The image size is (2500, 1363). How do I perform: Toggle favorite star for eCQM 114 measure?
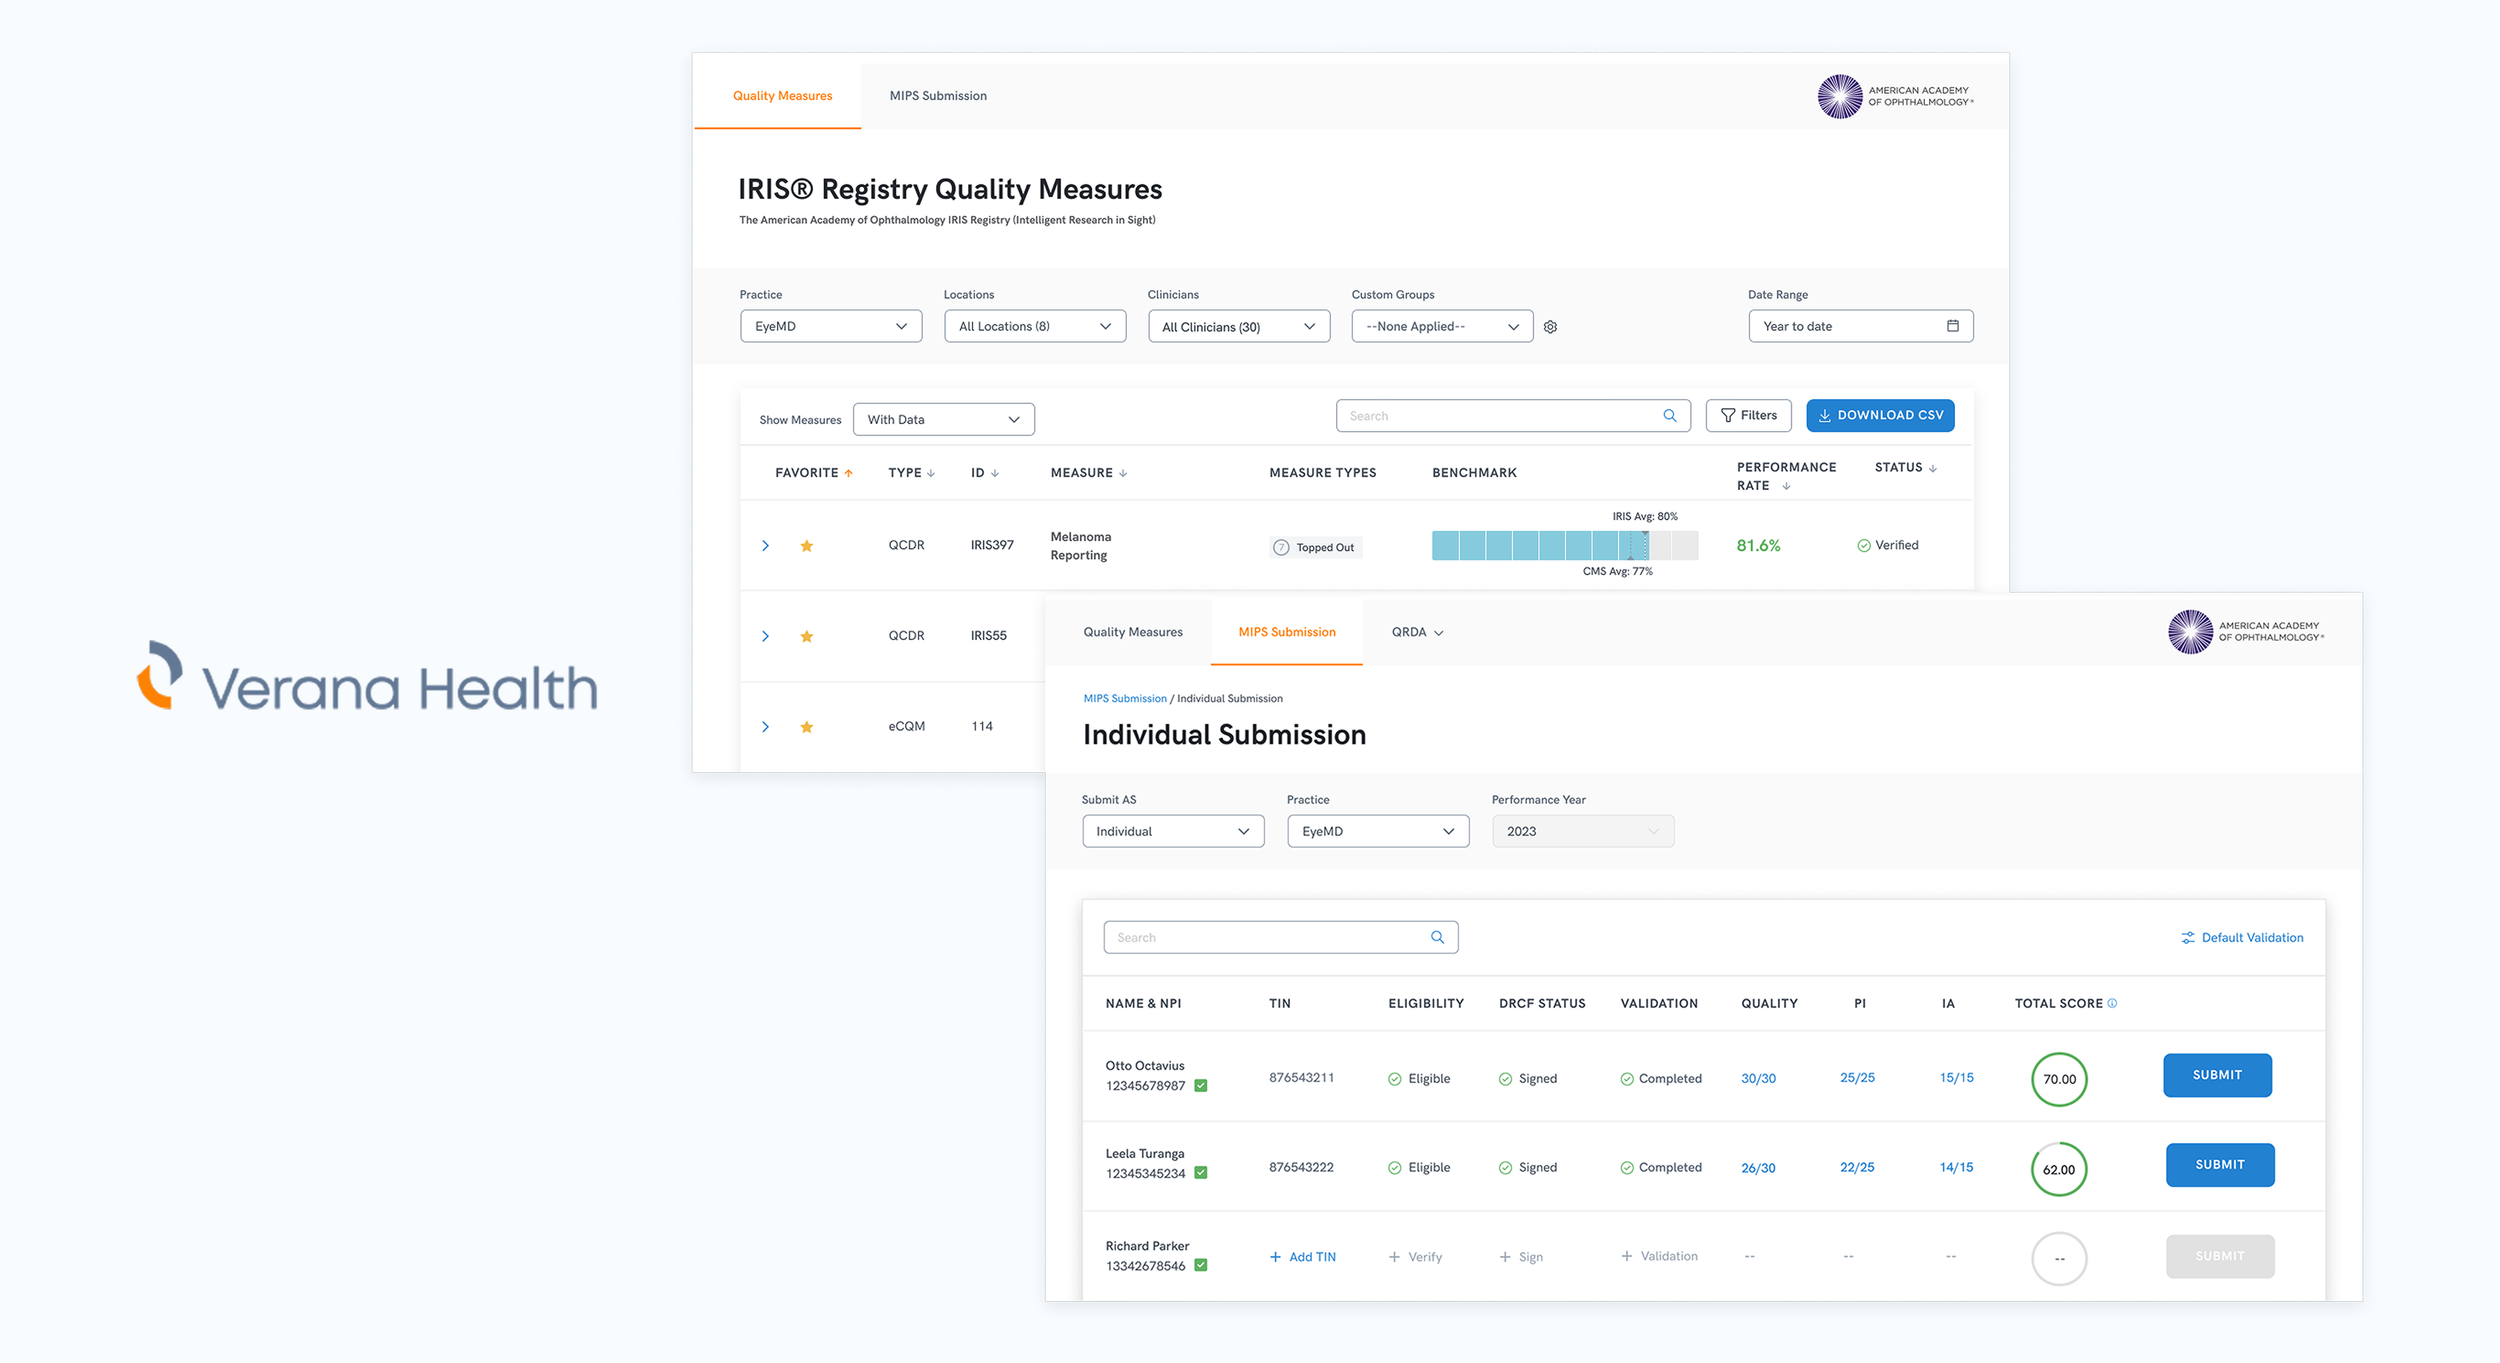pos(806,727)
